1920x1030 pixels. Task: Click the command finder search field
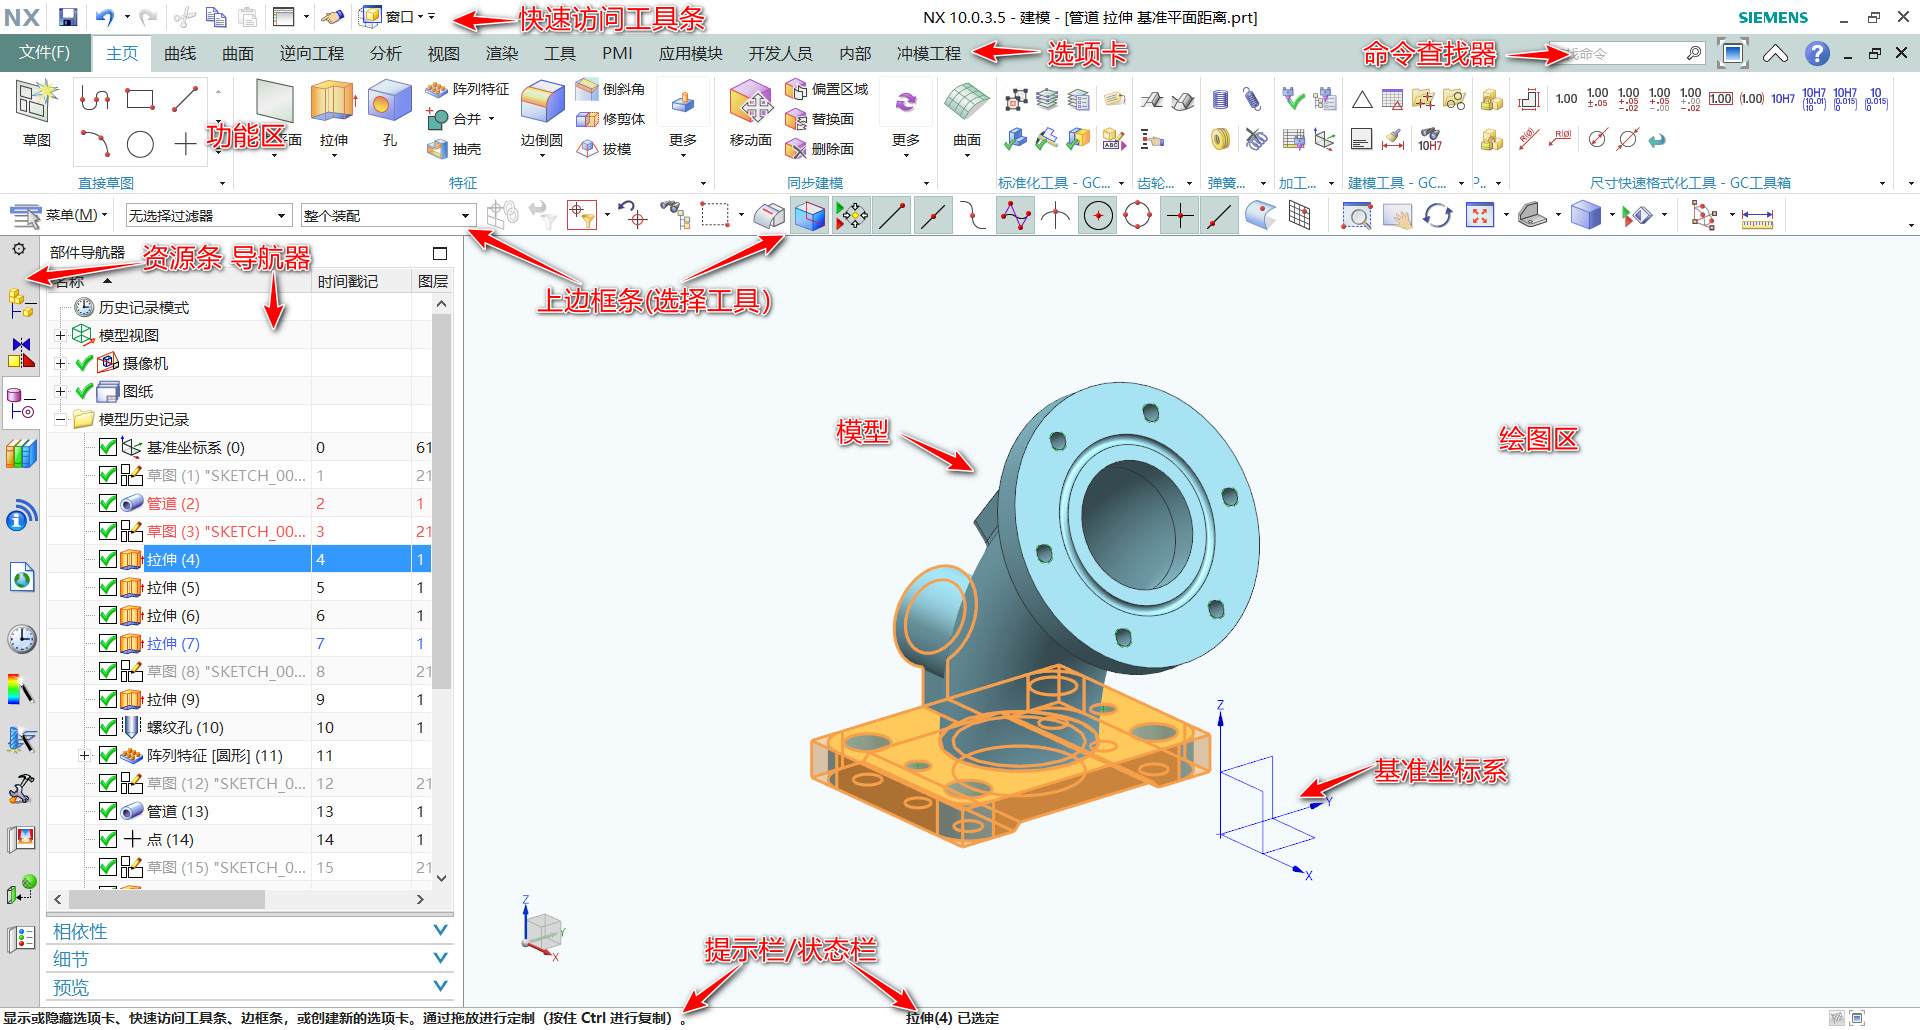pos(1626,53)
